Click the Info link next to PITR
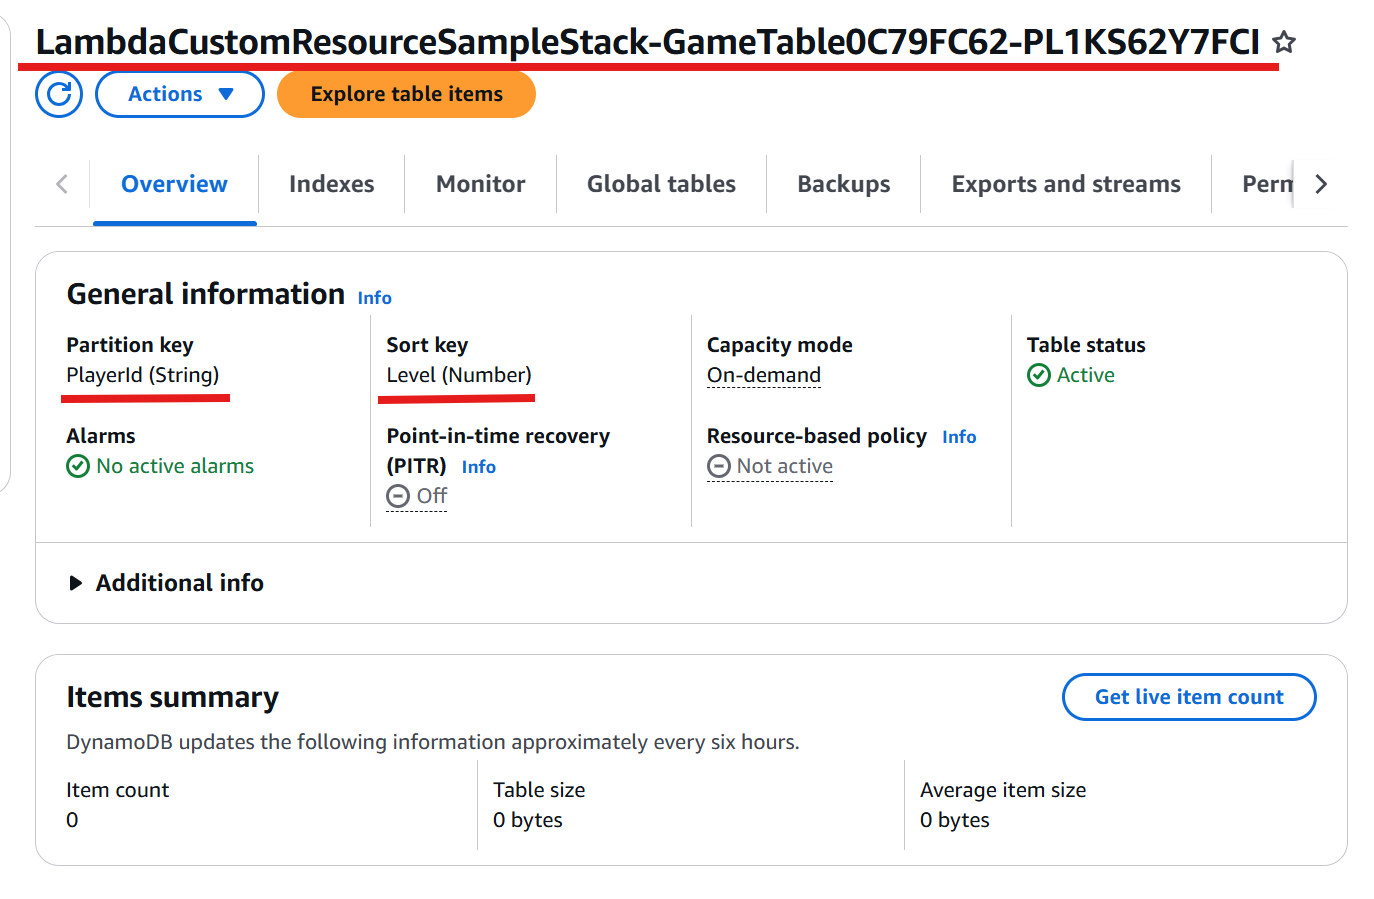The image size is (1374, 899). (x=479, y=467)
